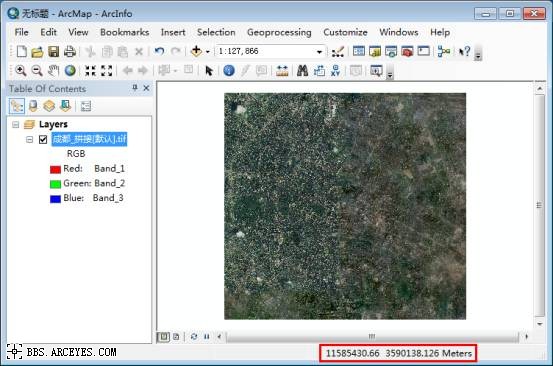Open the Catalog window icon
The image size is (553, 366).
(375, 51)
